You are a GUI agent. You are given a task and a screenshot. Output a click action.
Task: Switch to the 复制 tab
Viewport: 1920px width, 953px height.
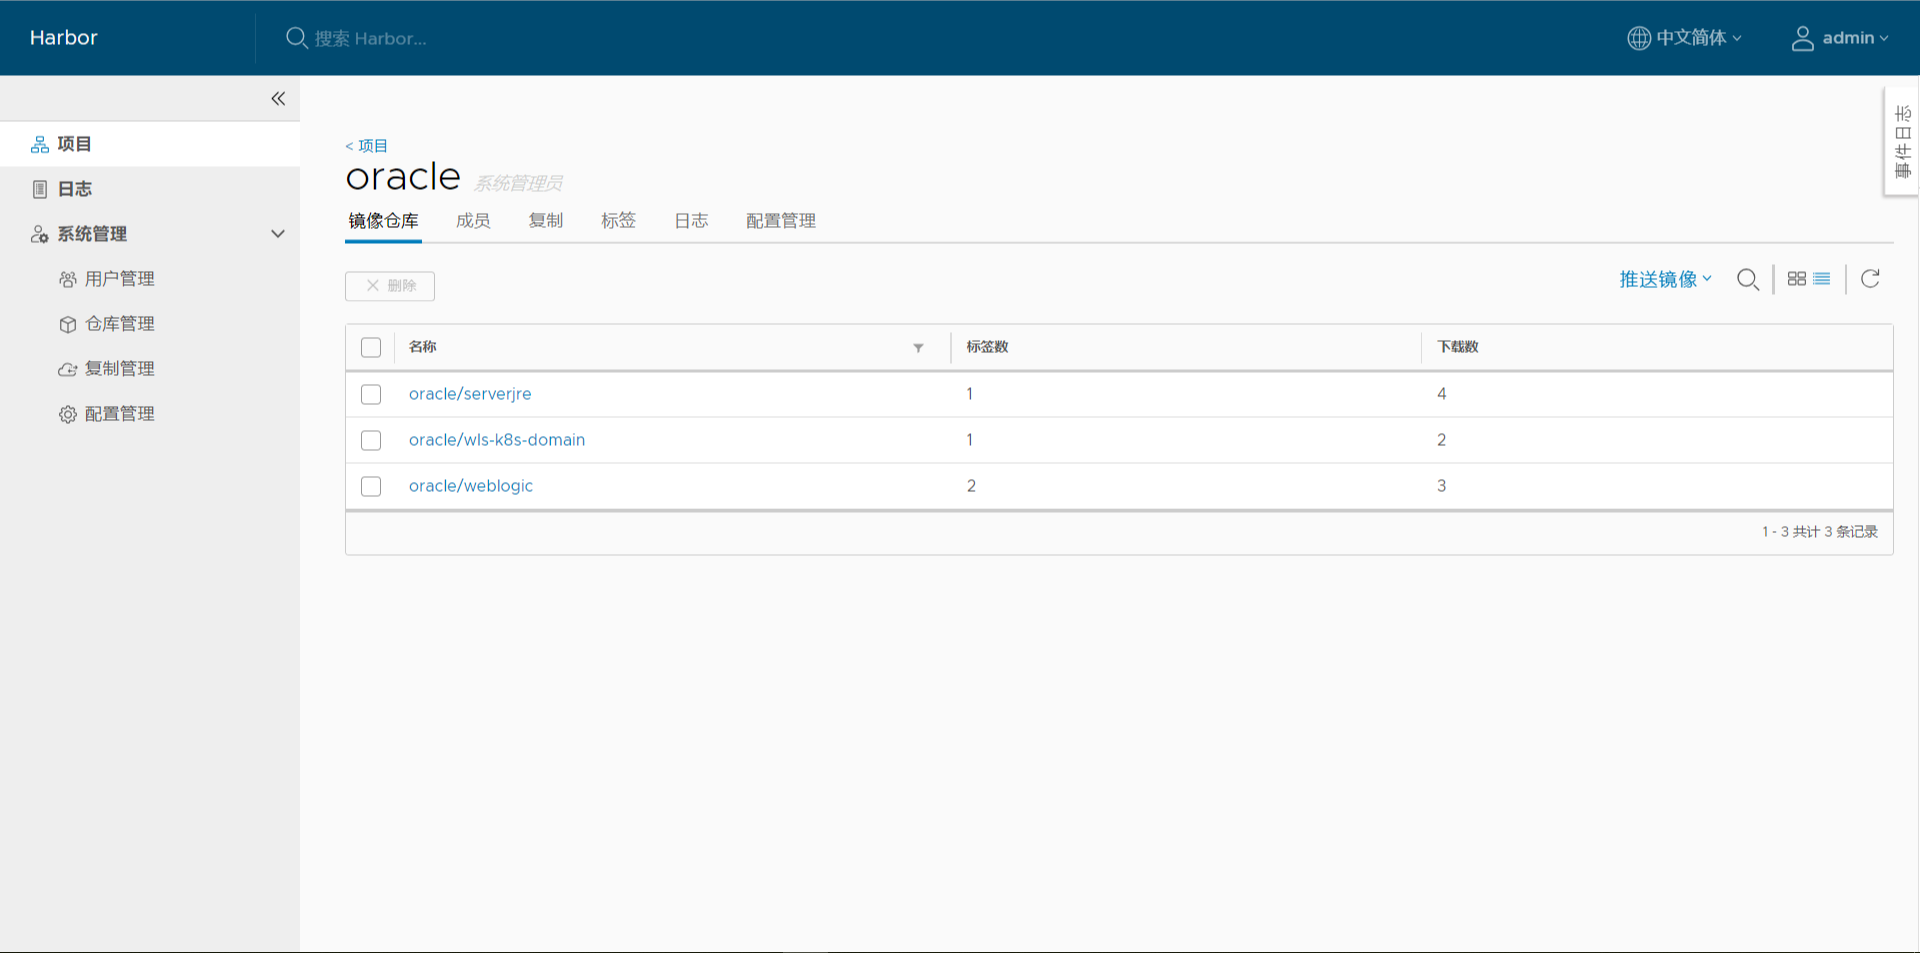[x=546, y=221]
